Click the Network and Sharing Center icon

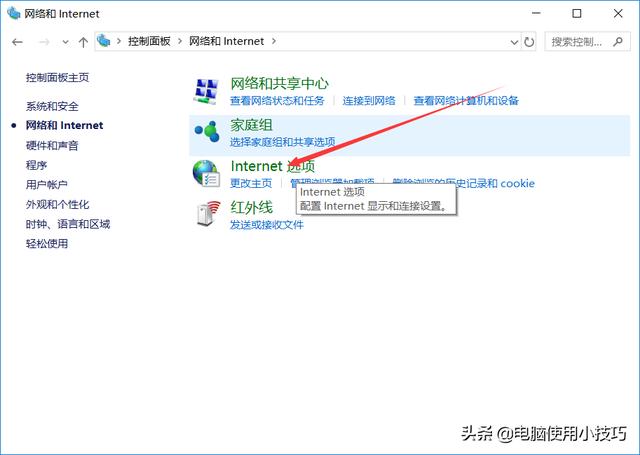[x=206, y=91]
